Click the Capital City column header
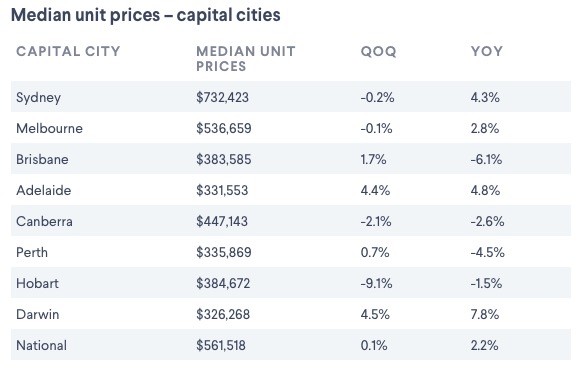The image size is (579, 371). coord(68,51)
